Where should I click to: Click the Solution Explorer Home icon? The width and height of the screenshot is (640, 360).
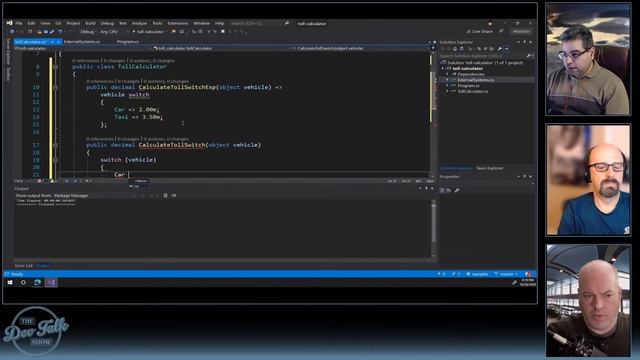455,49
